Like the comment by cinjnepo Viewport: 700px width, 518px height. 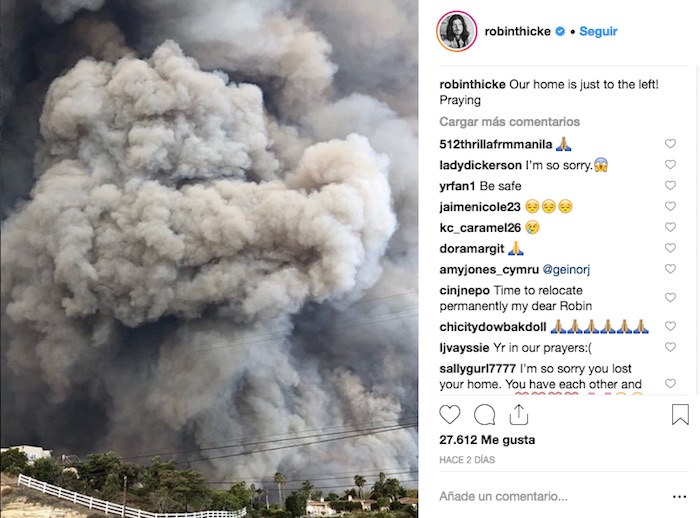click(x=670, y=297)
